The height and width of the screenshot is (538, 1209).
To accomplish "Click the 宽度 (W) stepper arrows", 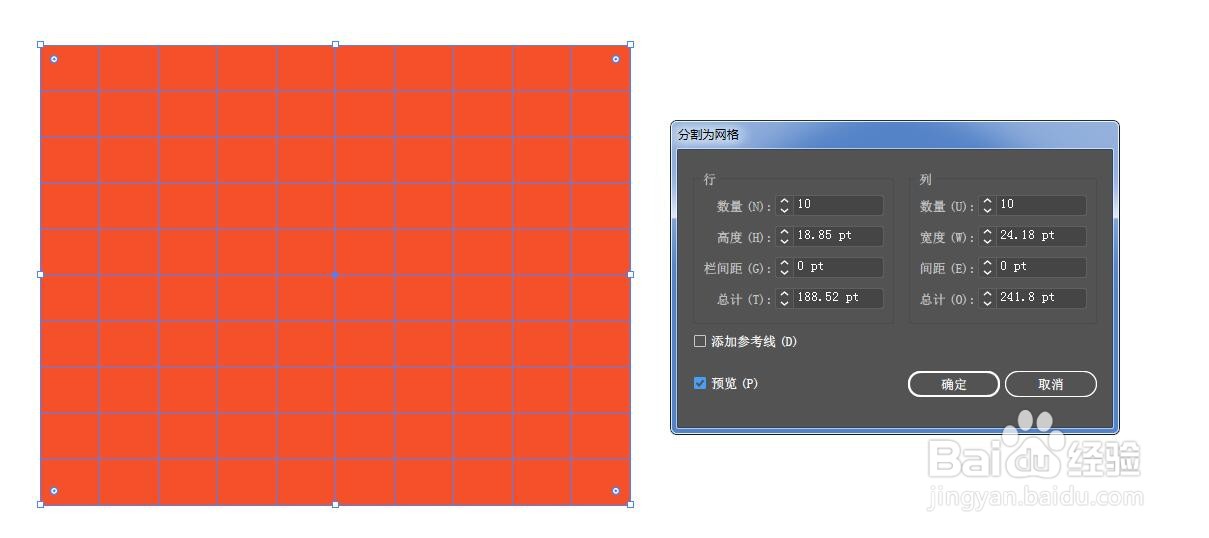I will (x=987, y=236).
